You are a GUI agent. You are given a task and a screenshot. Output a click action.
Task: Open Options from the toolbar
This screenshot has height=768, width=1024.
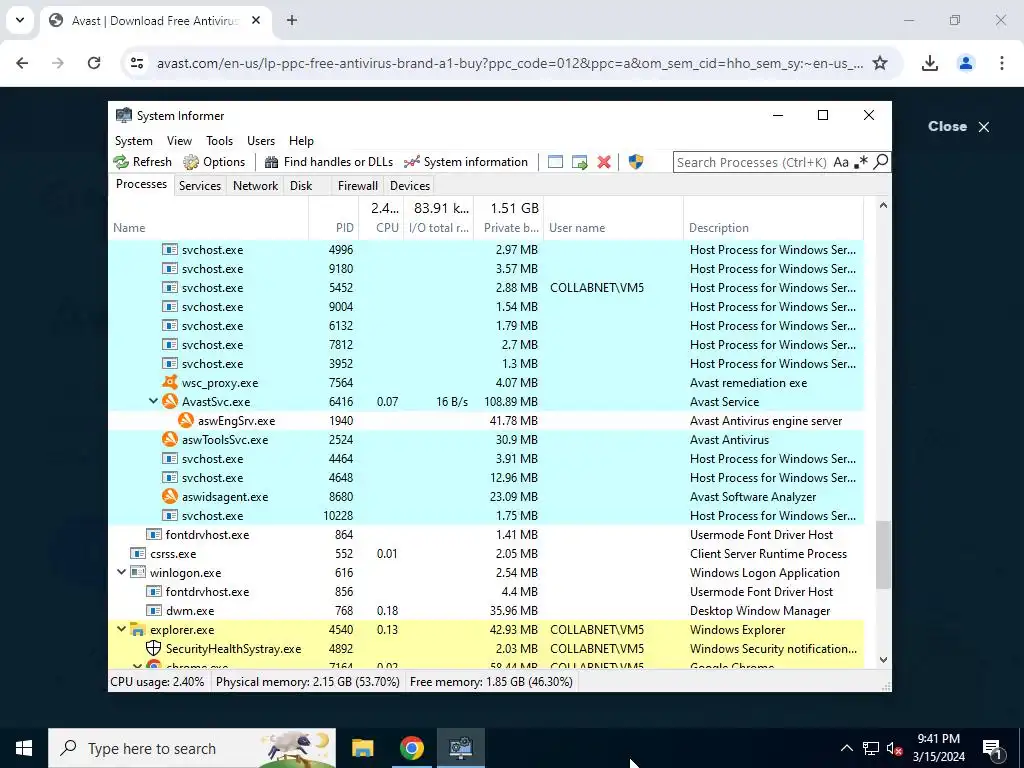[214, 162]
